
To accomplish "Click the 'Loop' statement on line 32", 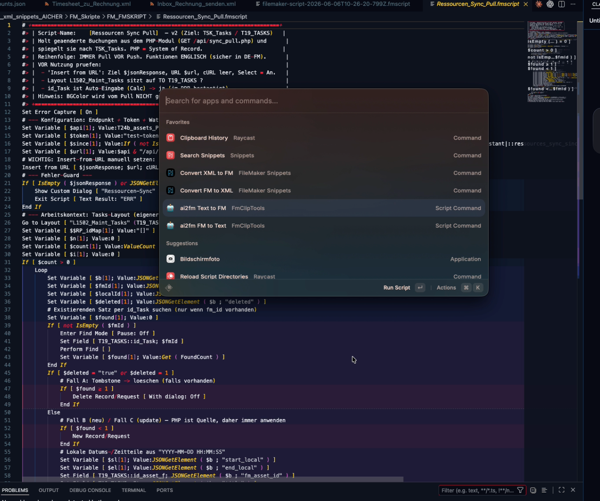I will (x=41, y=270).
